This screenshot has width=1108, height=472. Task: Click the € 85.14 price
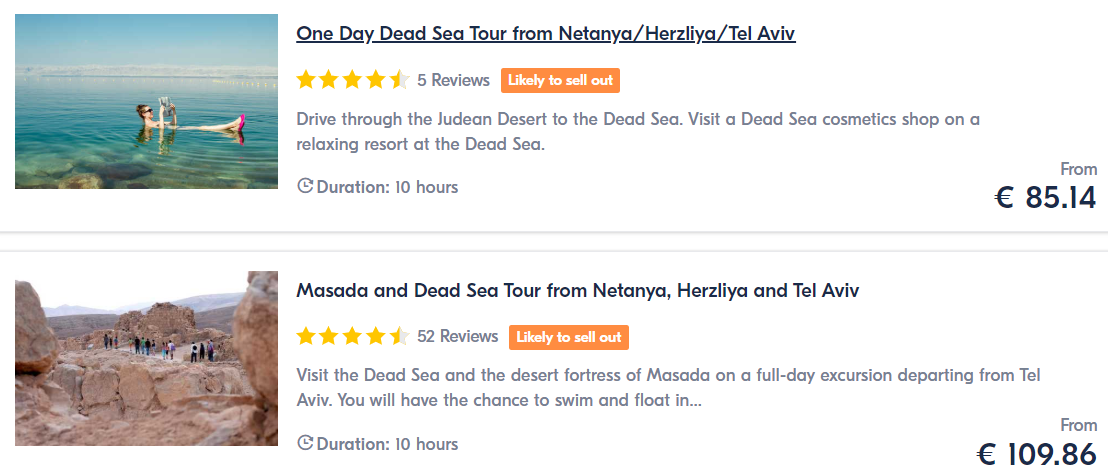point(1045,198)
